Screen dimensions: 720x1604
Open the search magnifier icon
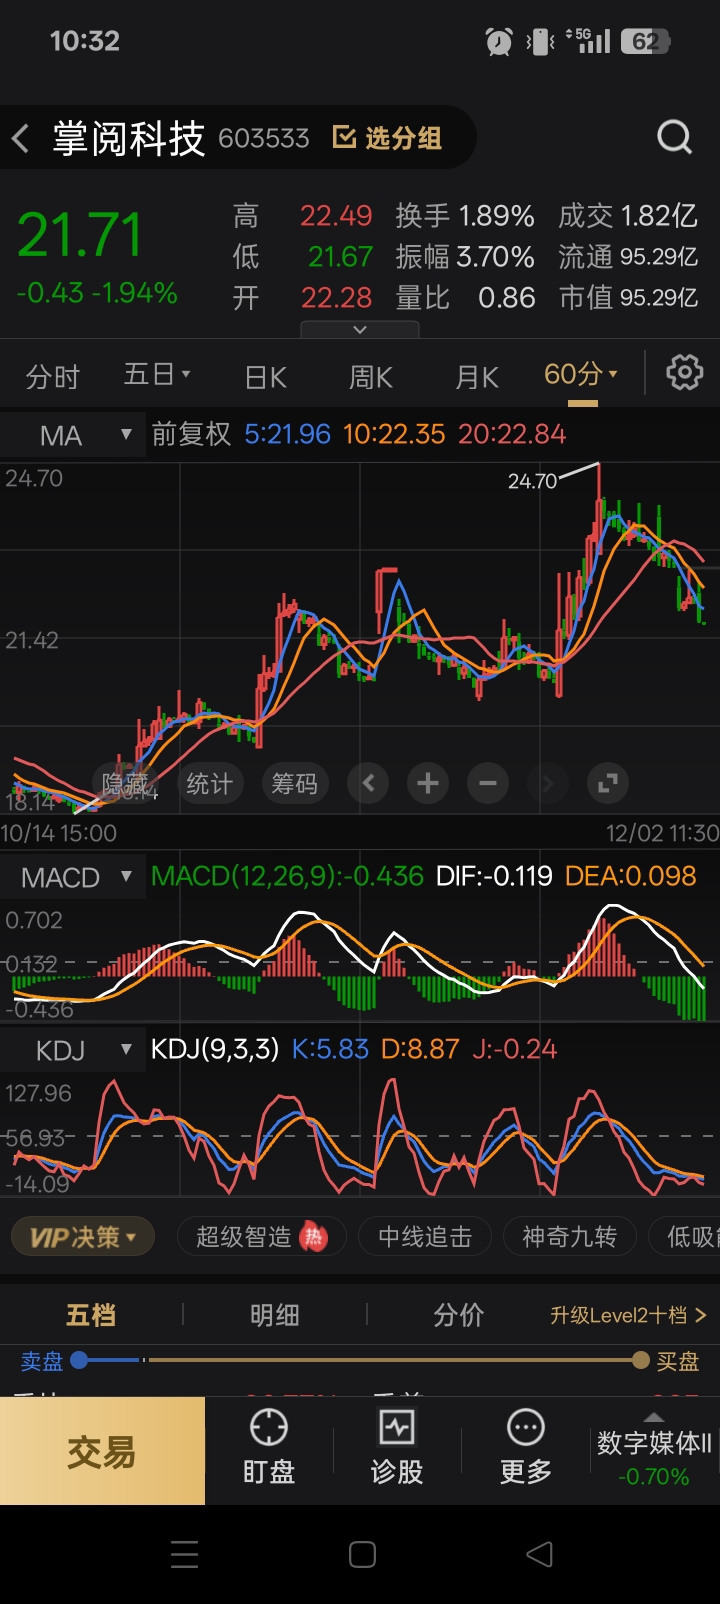(x=674, y=137)
